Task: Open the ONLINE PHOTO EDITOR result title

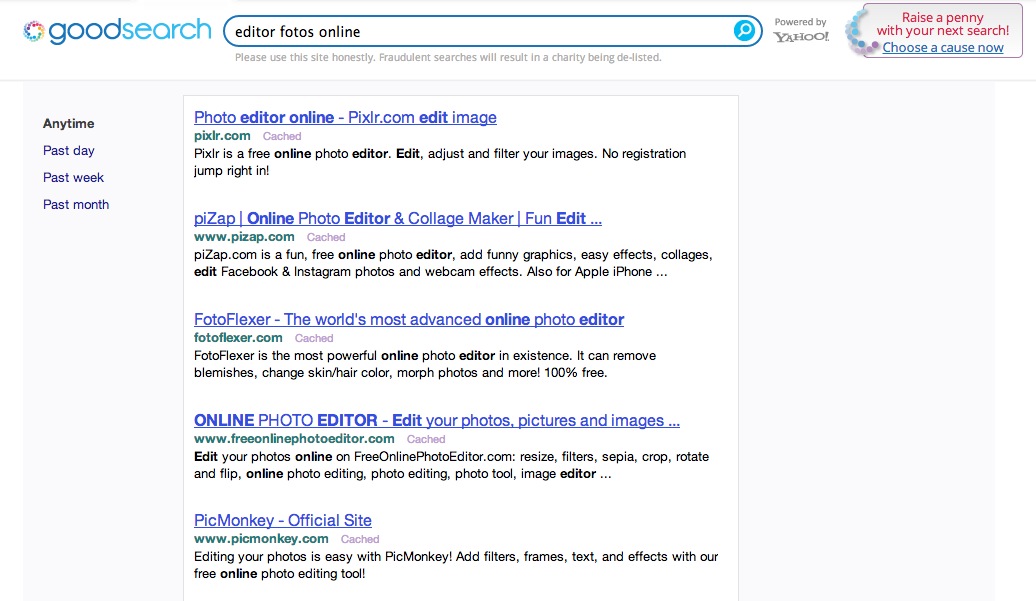Action: 437,421
